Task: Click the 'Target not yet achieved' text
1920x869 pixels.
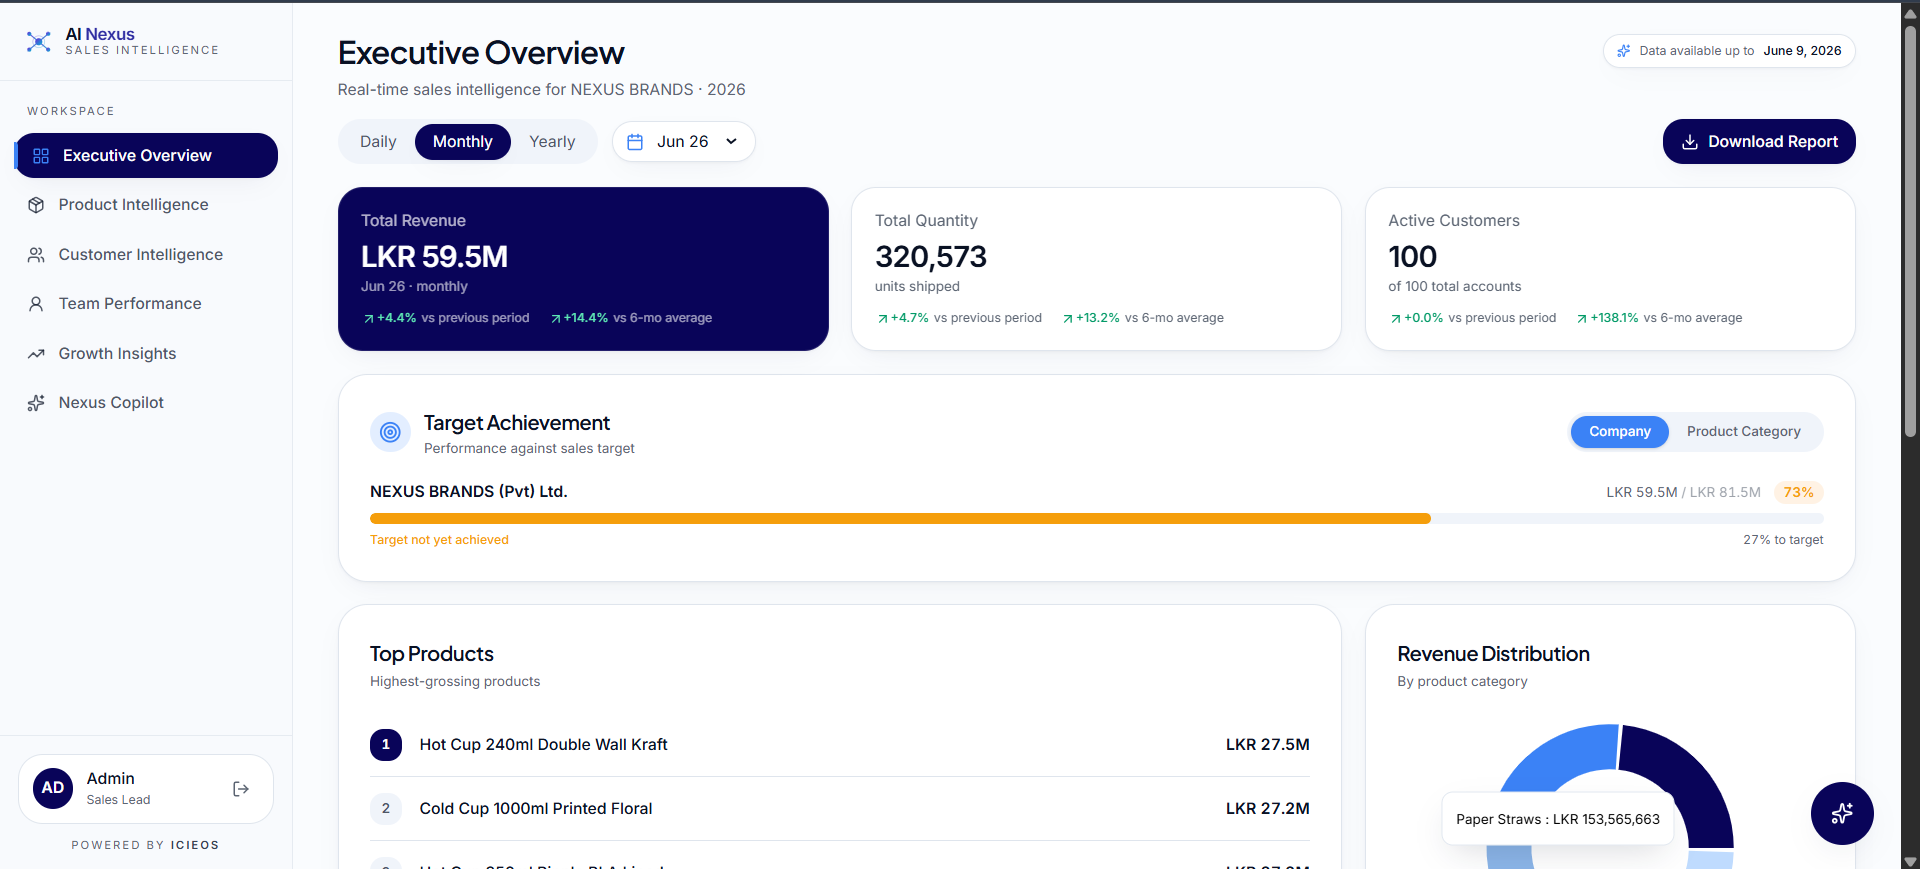Action: pos(440,540)
